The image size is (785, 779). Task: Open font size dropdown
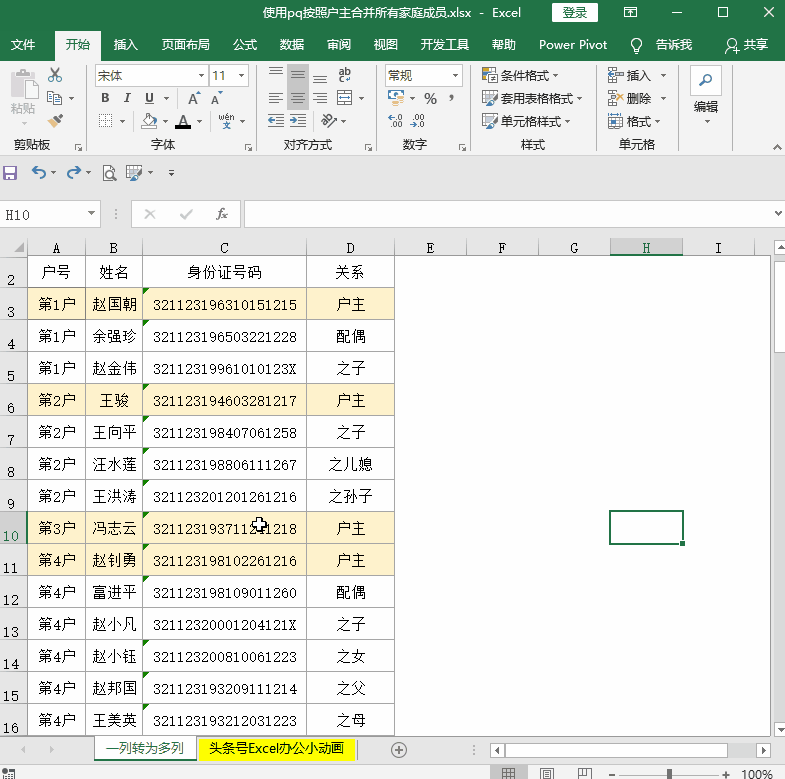(241, 76)
